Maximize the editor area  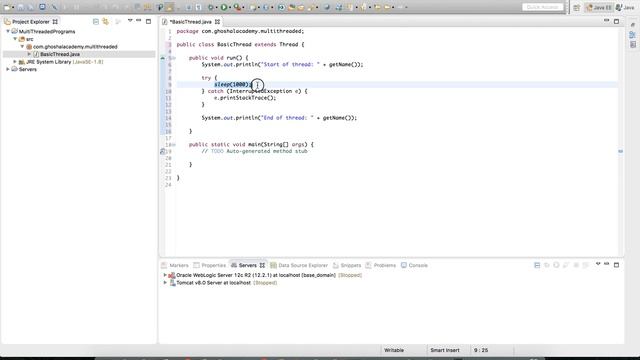pos(616,21)
